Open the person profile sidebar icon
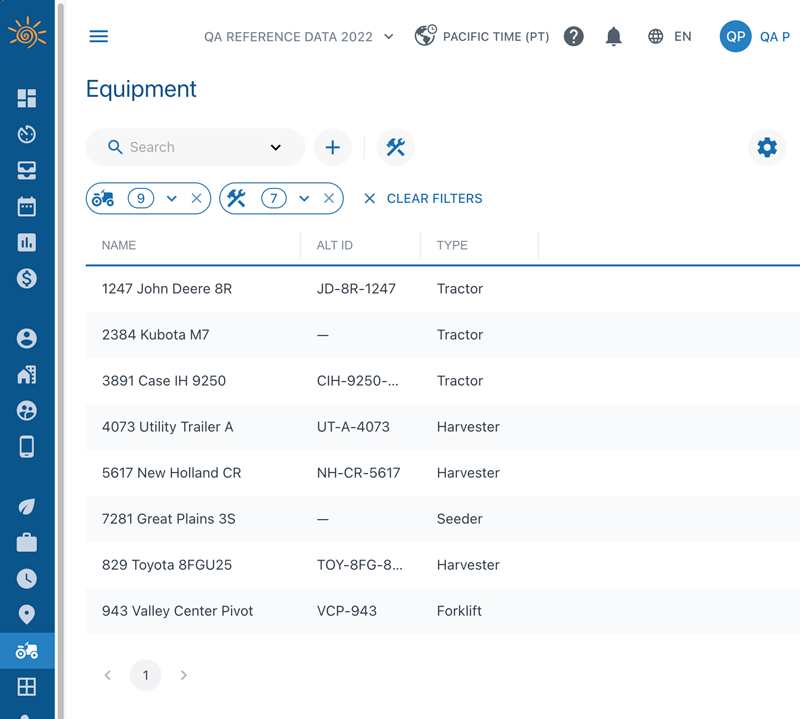 (x=27, y=338)
